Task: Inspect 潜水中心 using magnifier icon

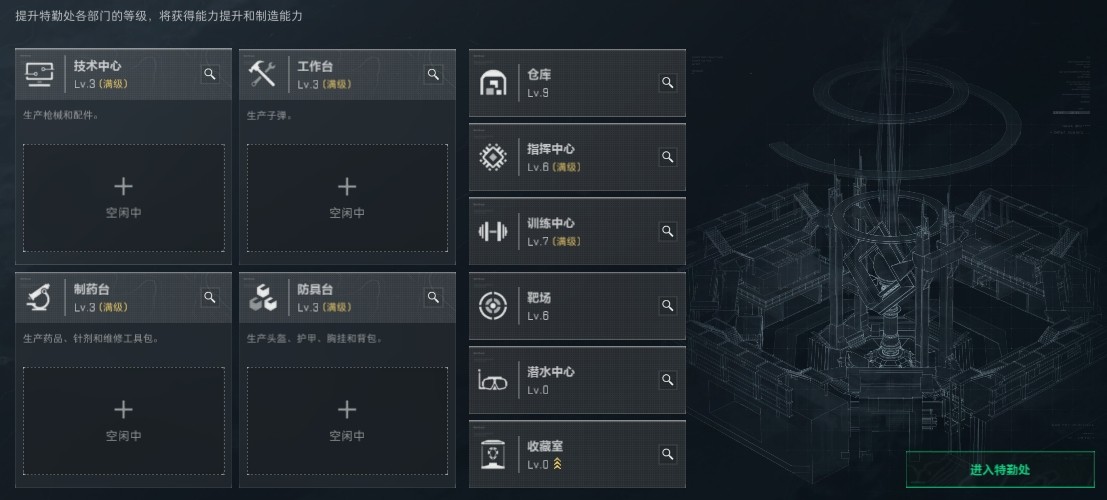Action: click(667, 380)
